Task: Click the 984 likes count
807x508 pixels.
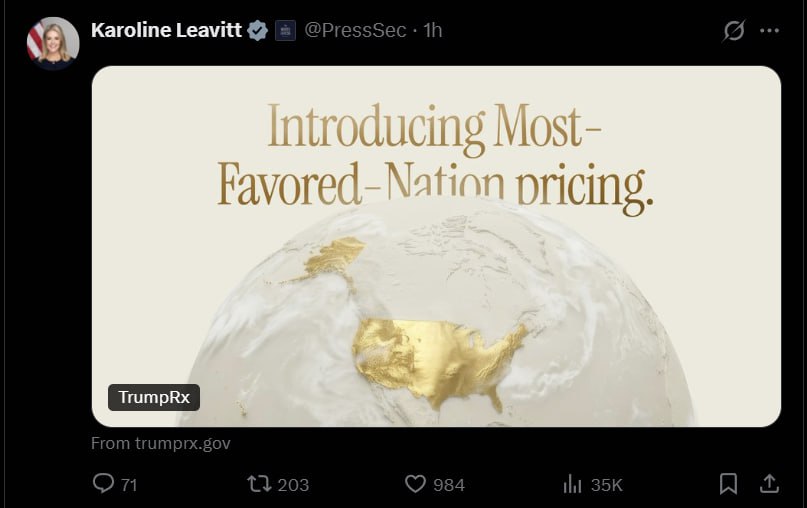Action: click(449, 485)
